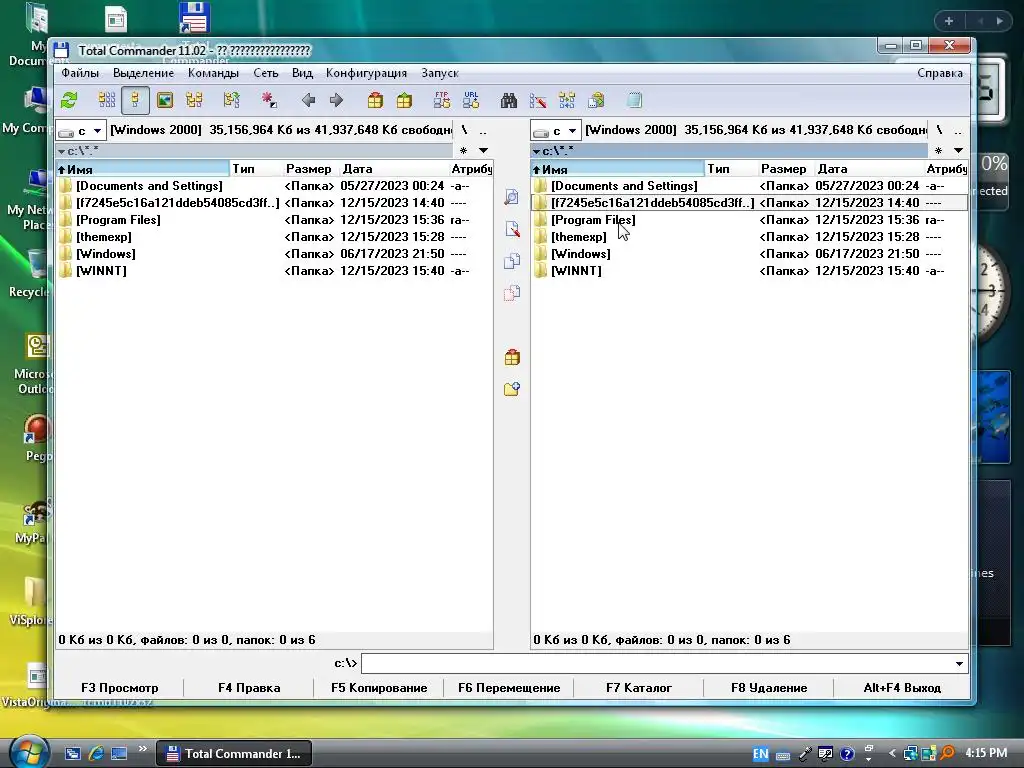Open the Справка help menu
Screen dimensions: 1024x768
[x=940, y=73]
